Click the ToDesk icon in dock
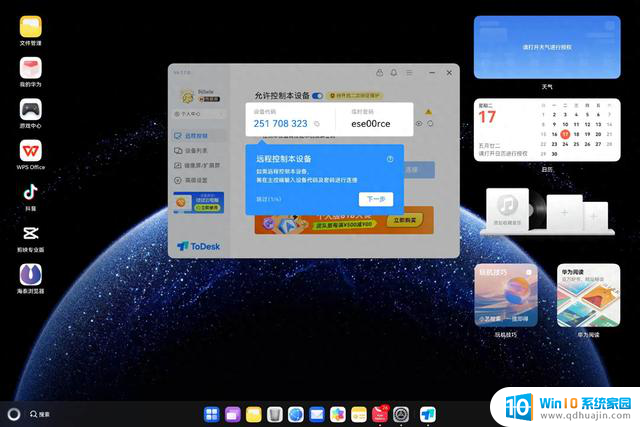 pos(428,414)
